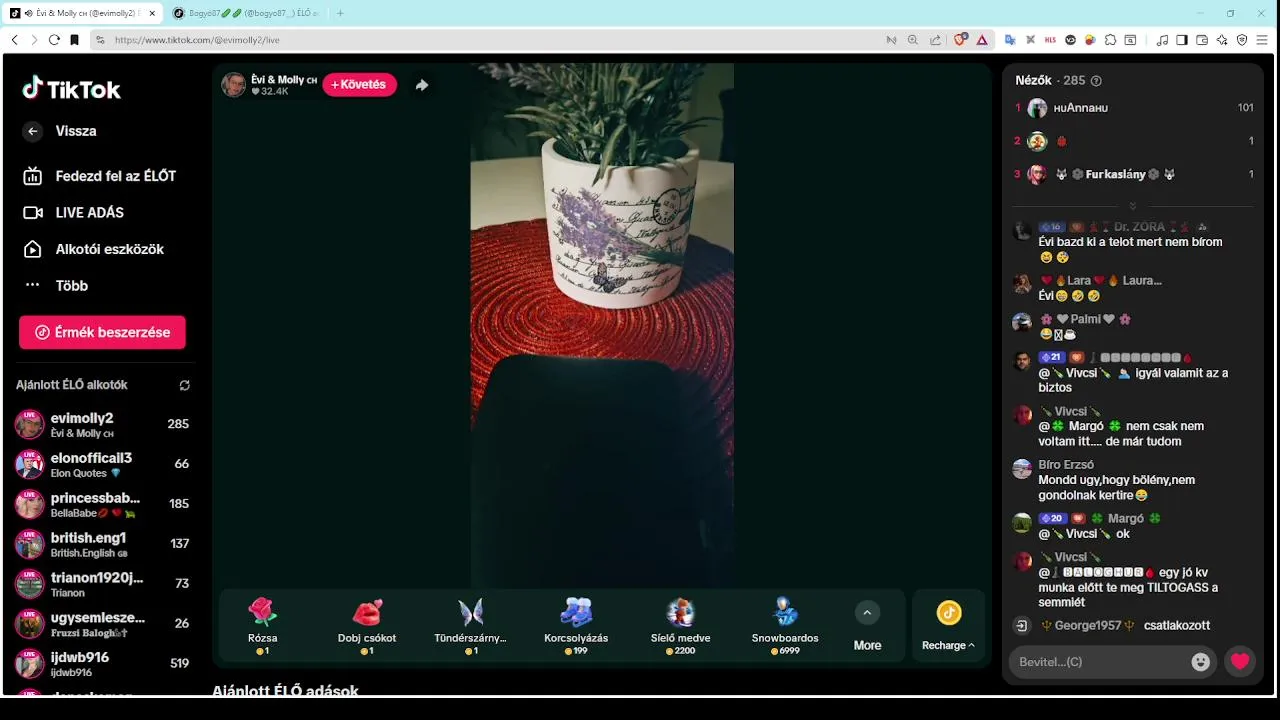The image size is (1280, 720).
Task: Open Brave Rewards triangle icon
Action: pyautogui.click(x=982, y=40)
